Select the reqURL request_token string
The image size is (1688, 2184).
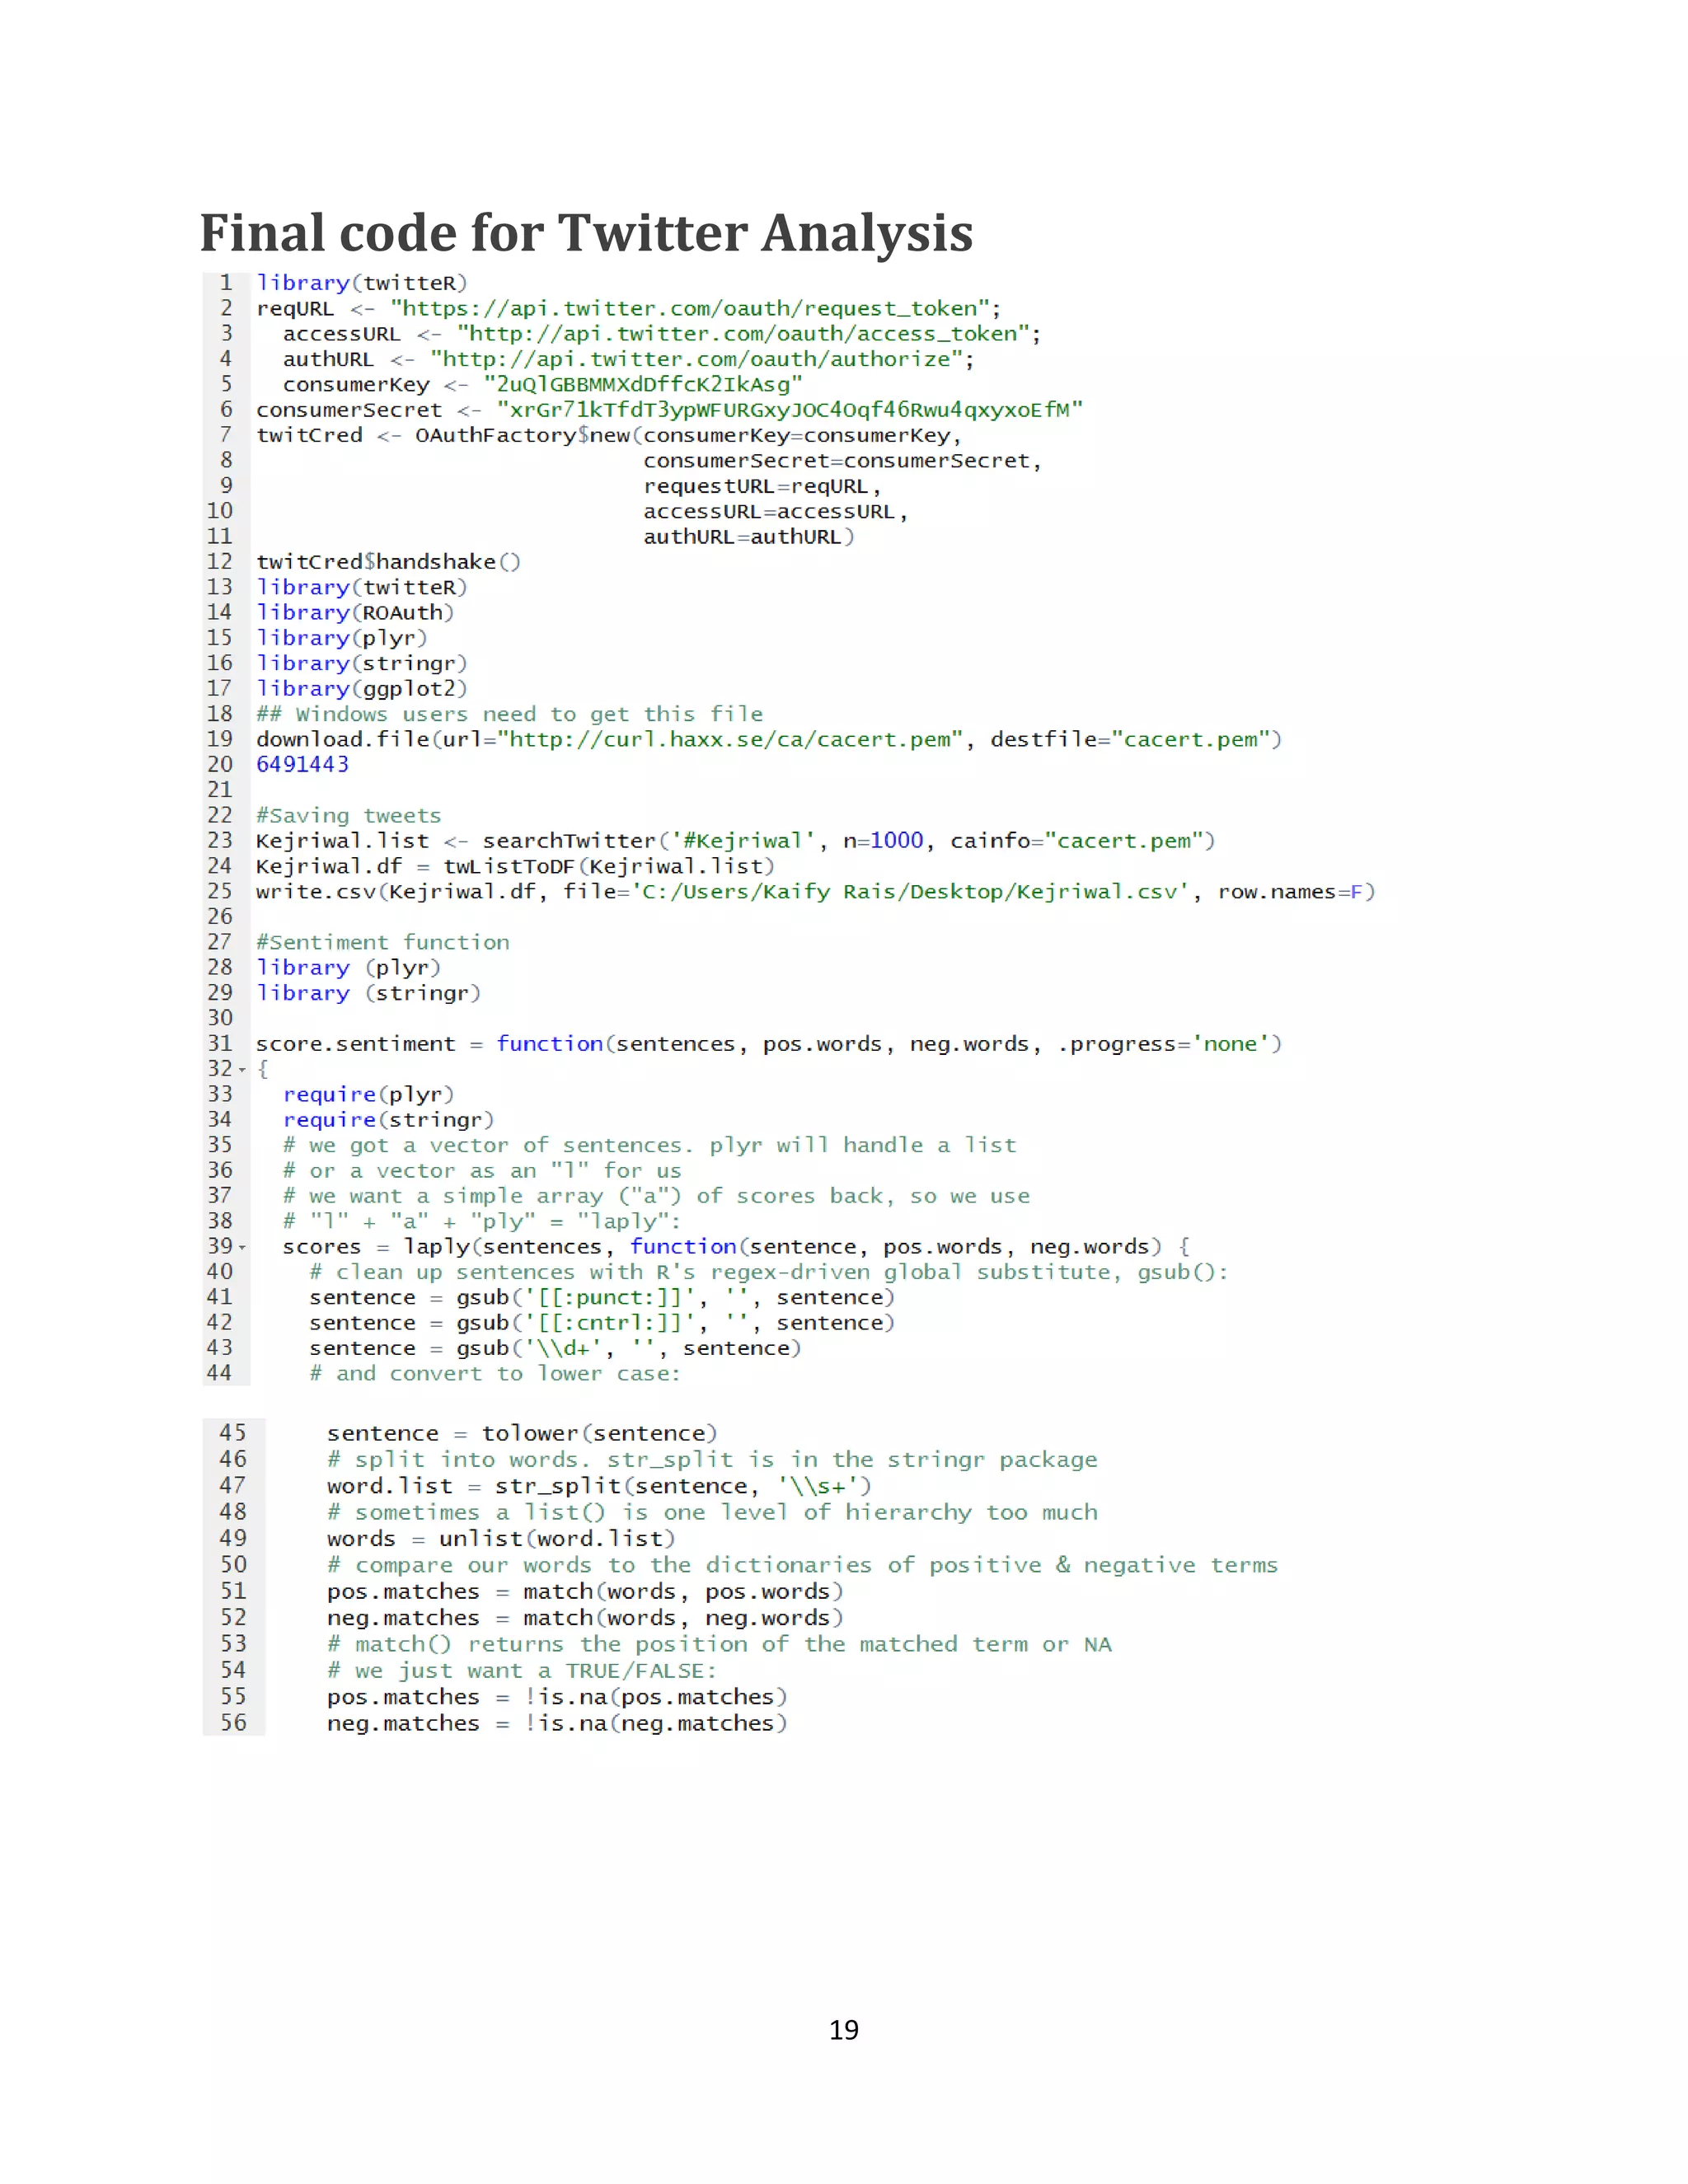point(690,309)
